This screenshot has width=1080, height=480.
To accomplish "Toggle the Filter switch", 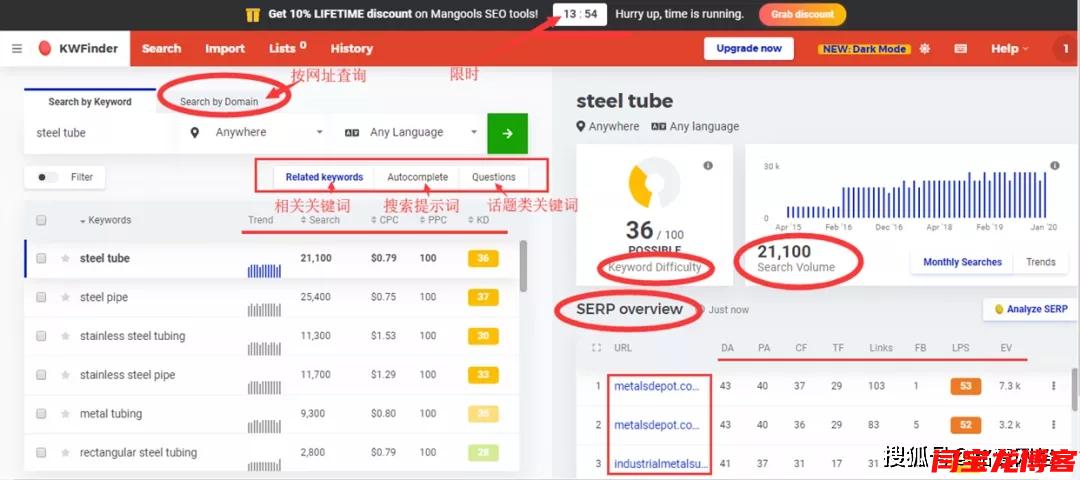I will pyautogui.click(x=46, y=177).
